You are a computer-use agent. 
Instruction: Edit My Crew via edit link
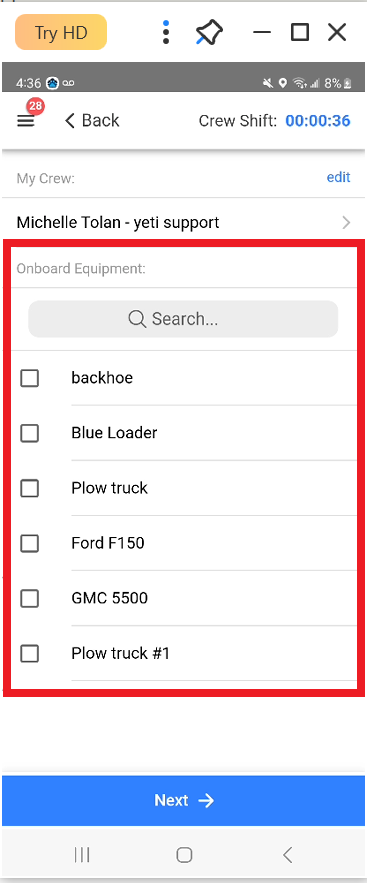tap(338, 177)
